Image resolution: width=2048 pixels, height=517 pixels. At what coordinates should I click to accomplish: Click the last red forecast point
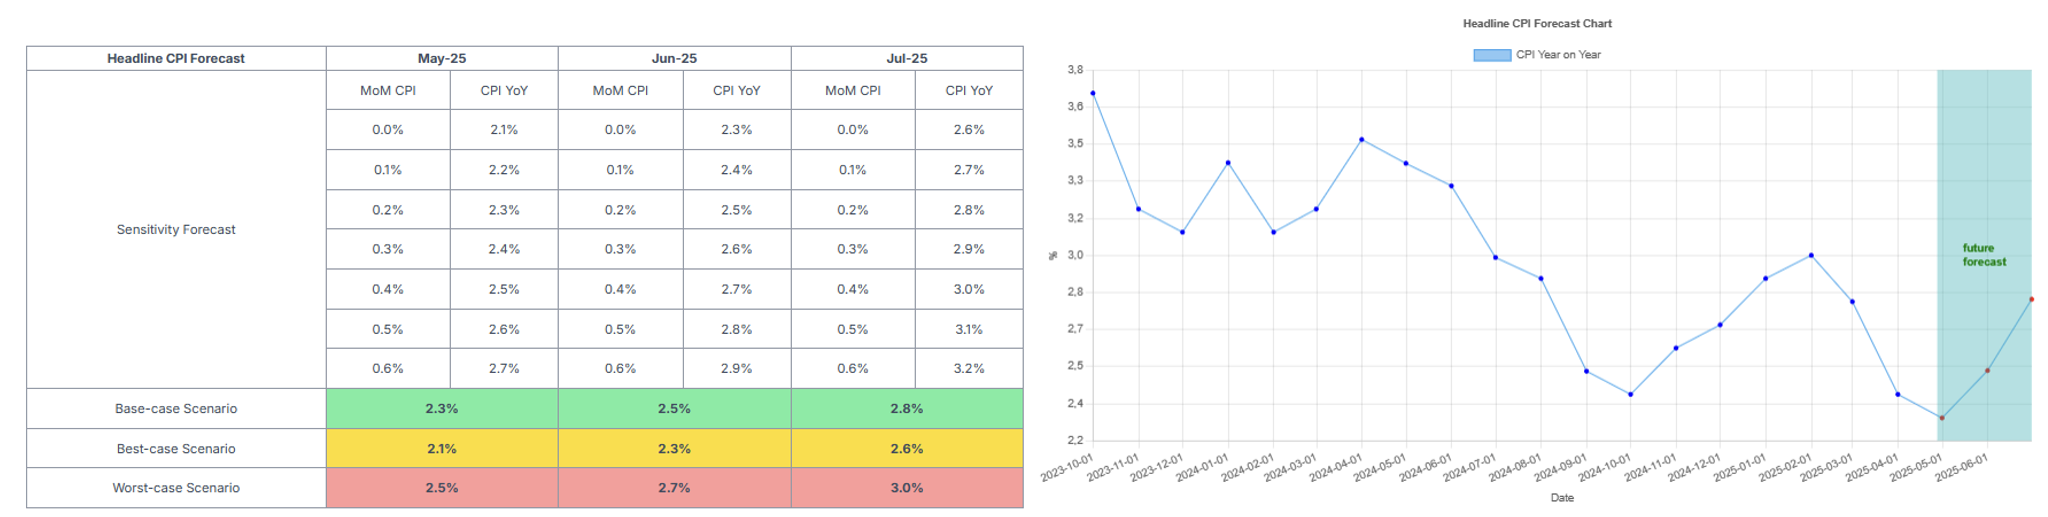(x=2031, y=299)
